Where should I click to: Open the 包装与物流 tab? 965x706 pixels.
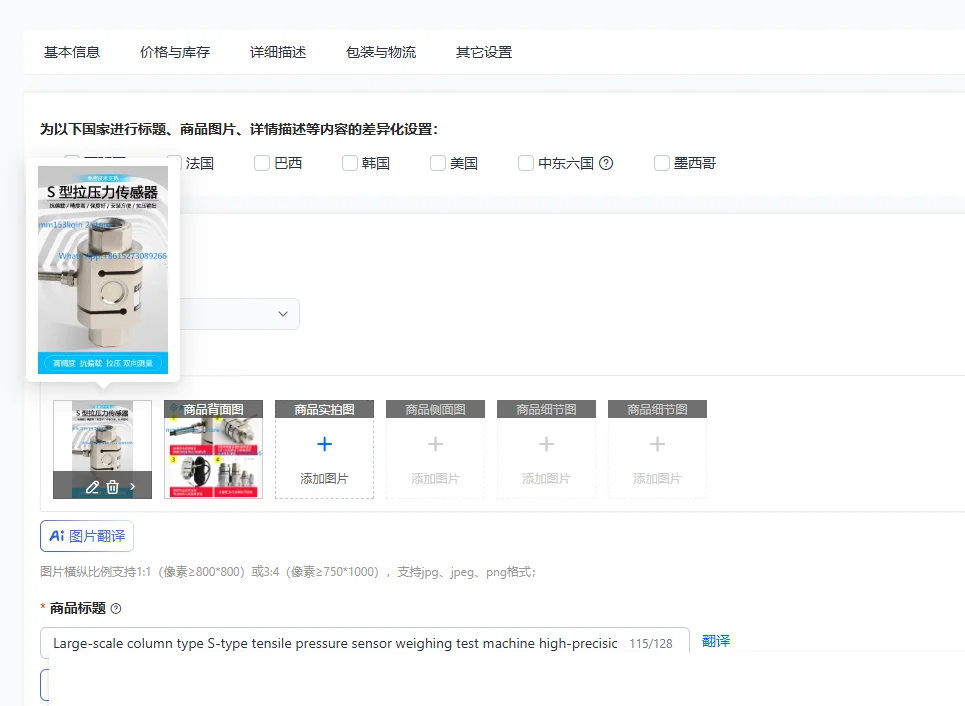tap(381, 52)
